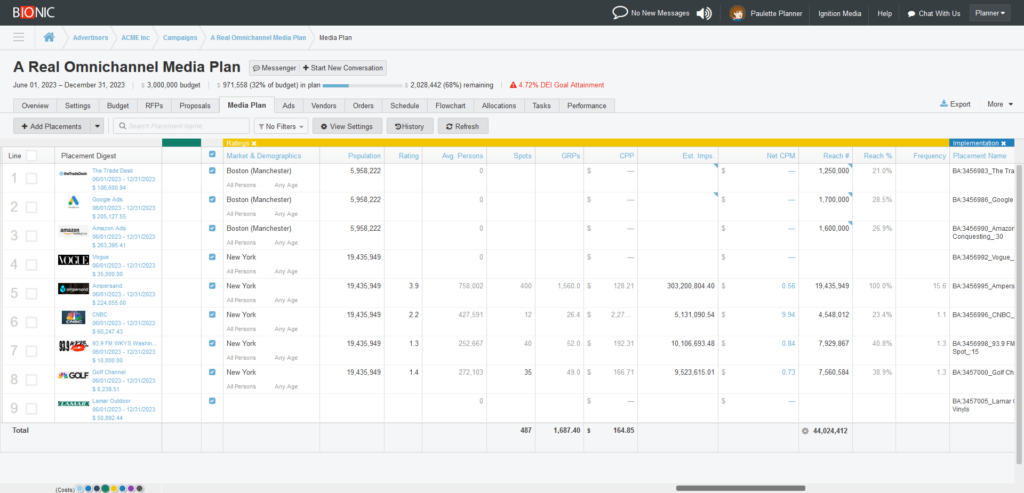The image size is (1024, 493).
Task: Click the View Settings button
Action: (x=347, y=126)
